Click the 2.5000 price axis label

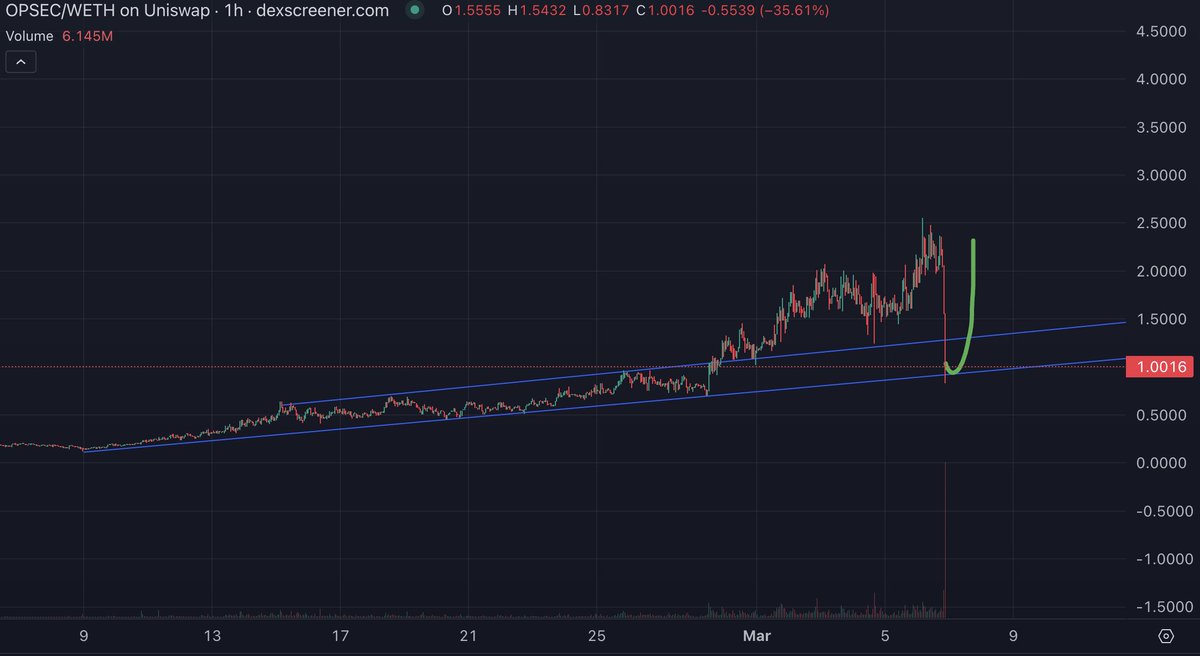1160,223
